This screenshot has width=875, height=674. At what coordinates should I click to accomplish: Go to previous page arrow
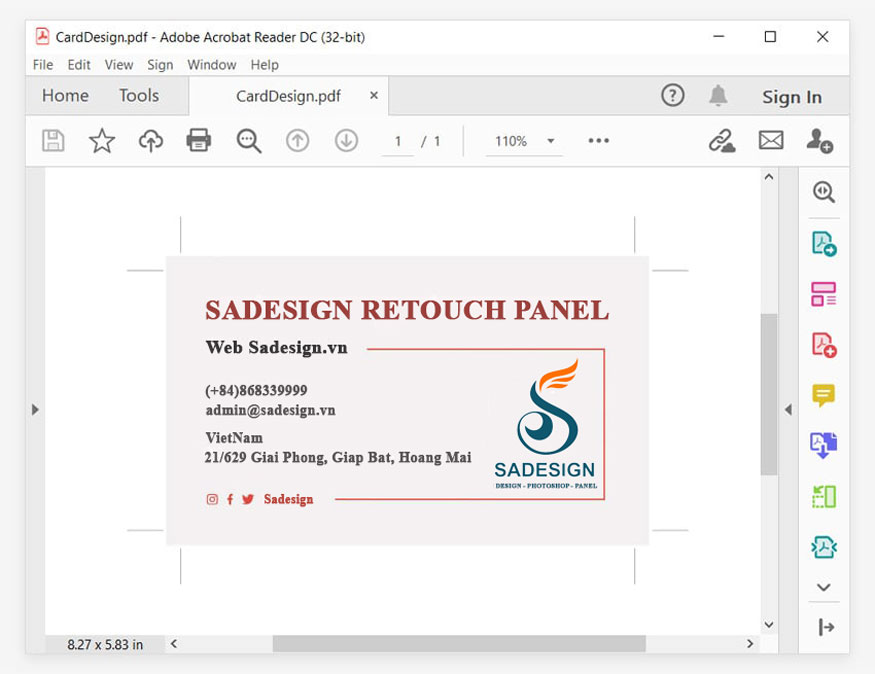297,141
